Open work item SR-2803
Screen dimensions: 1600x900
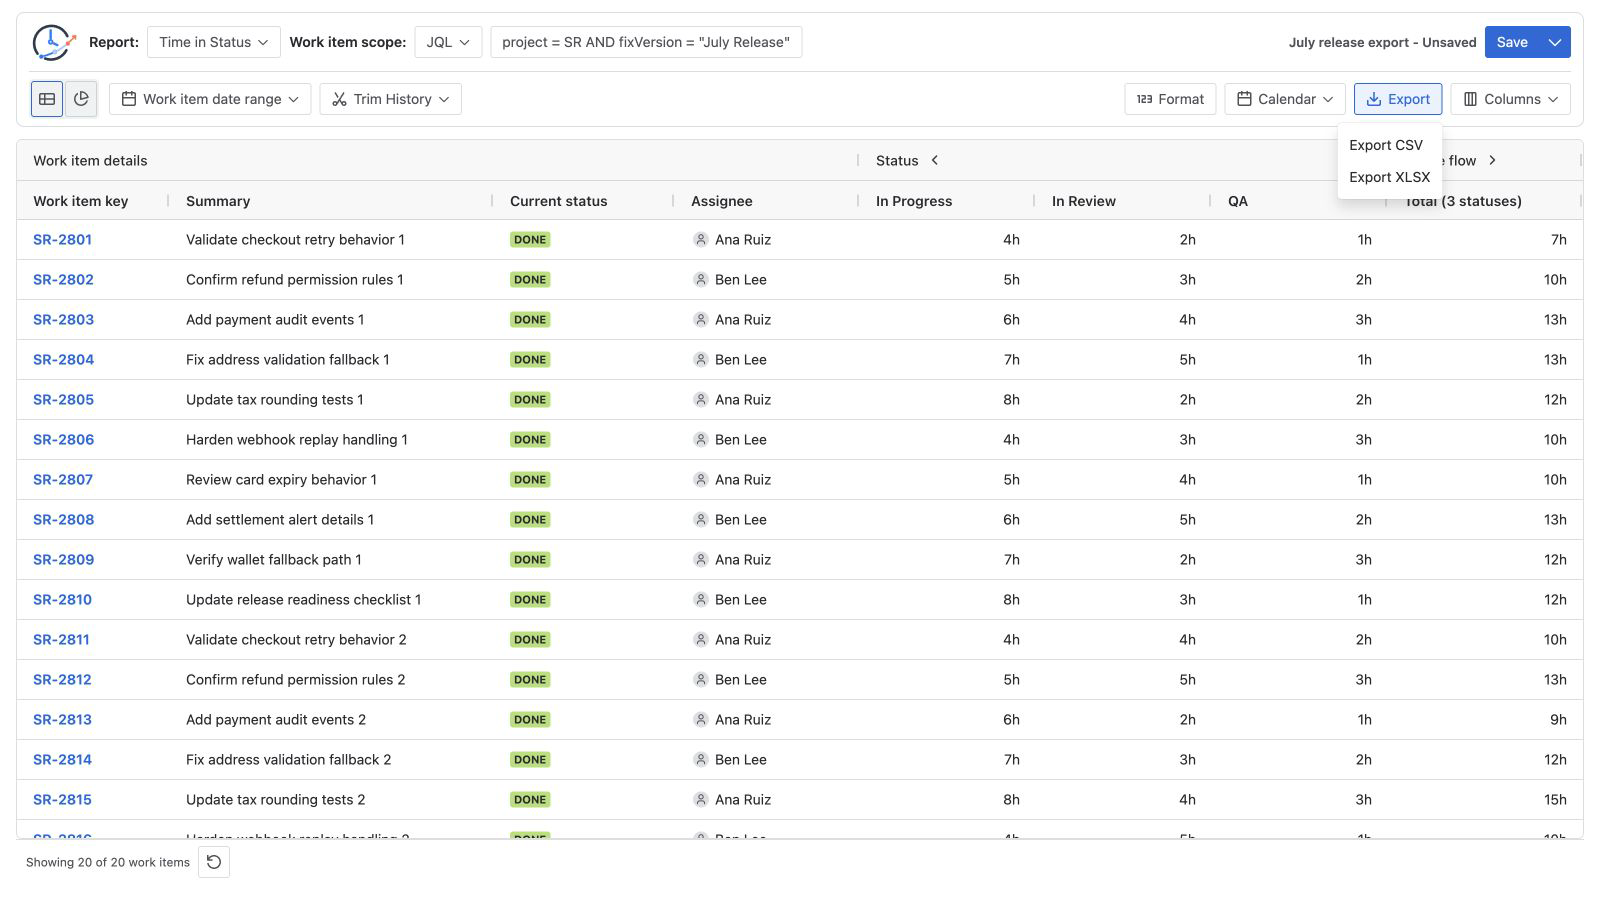coord(63,320)
